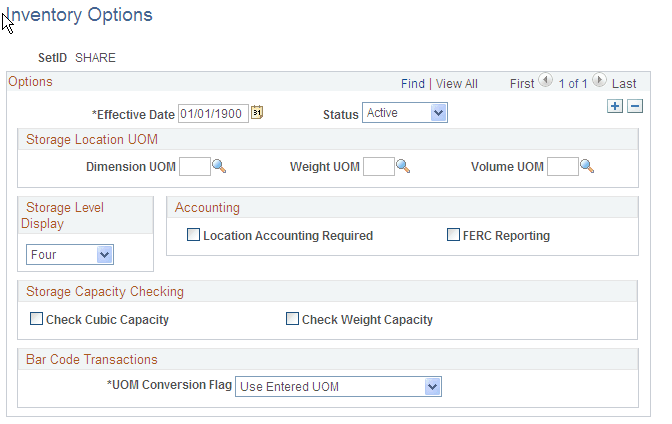The image size is (672, 424).
Task: Click the Dimension UOM lookup magnifier
Action: pyautogui.click(x=219, y=166)
